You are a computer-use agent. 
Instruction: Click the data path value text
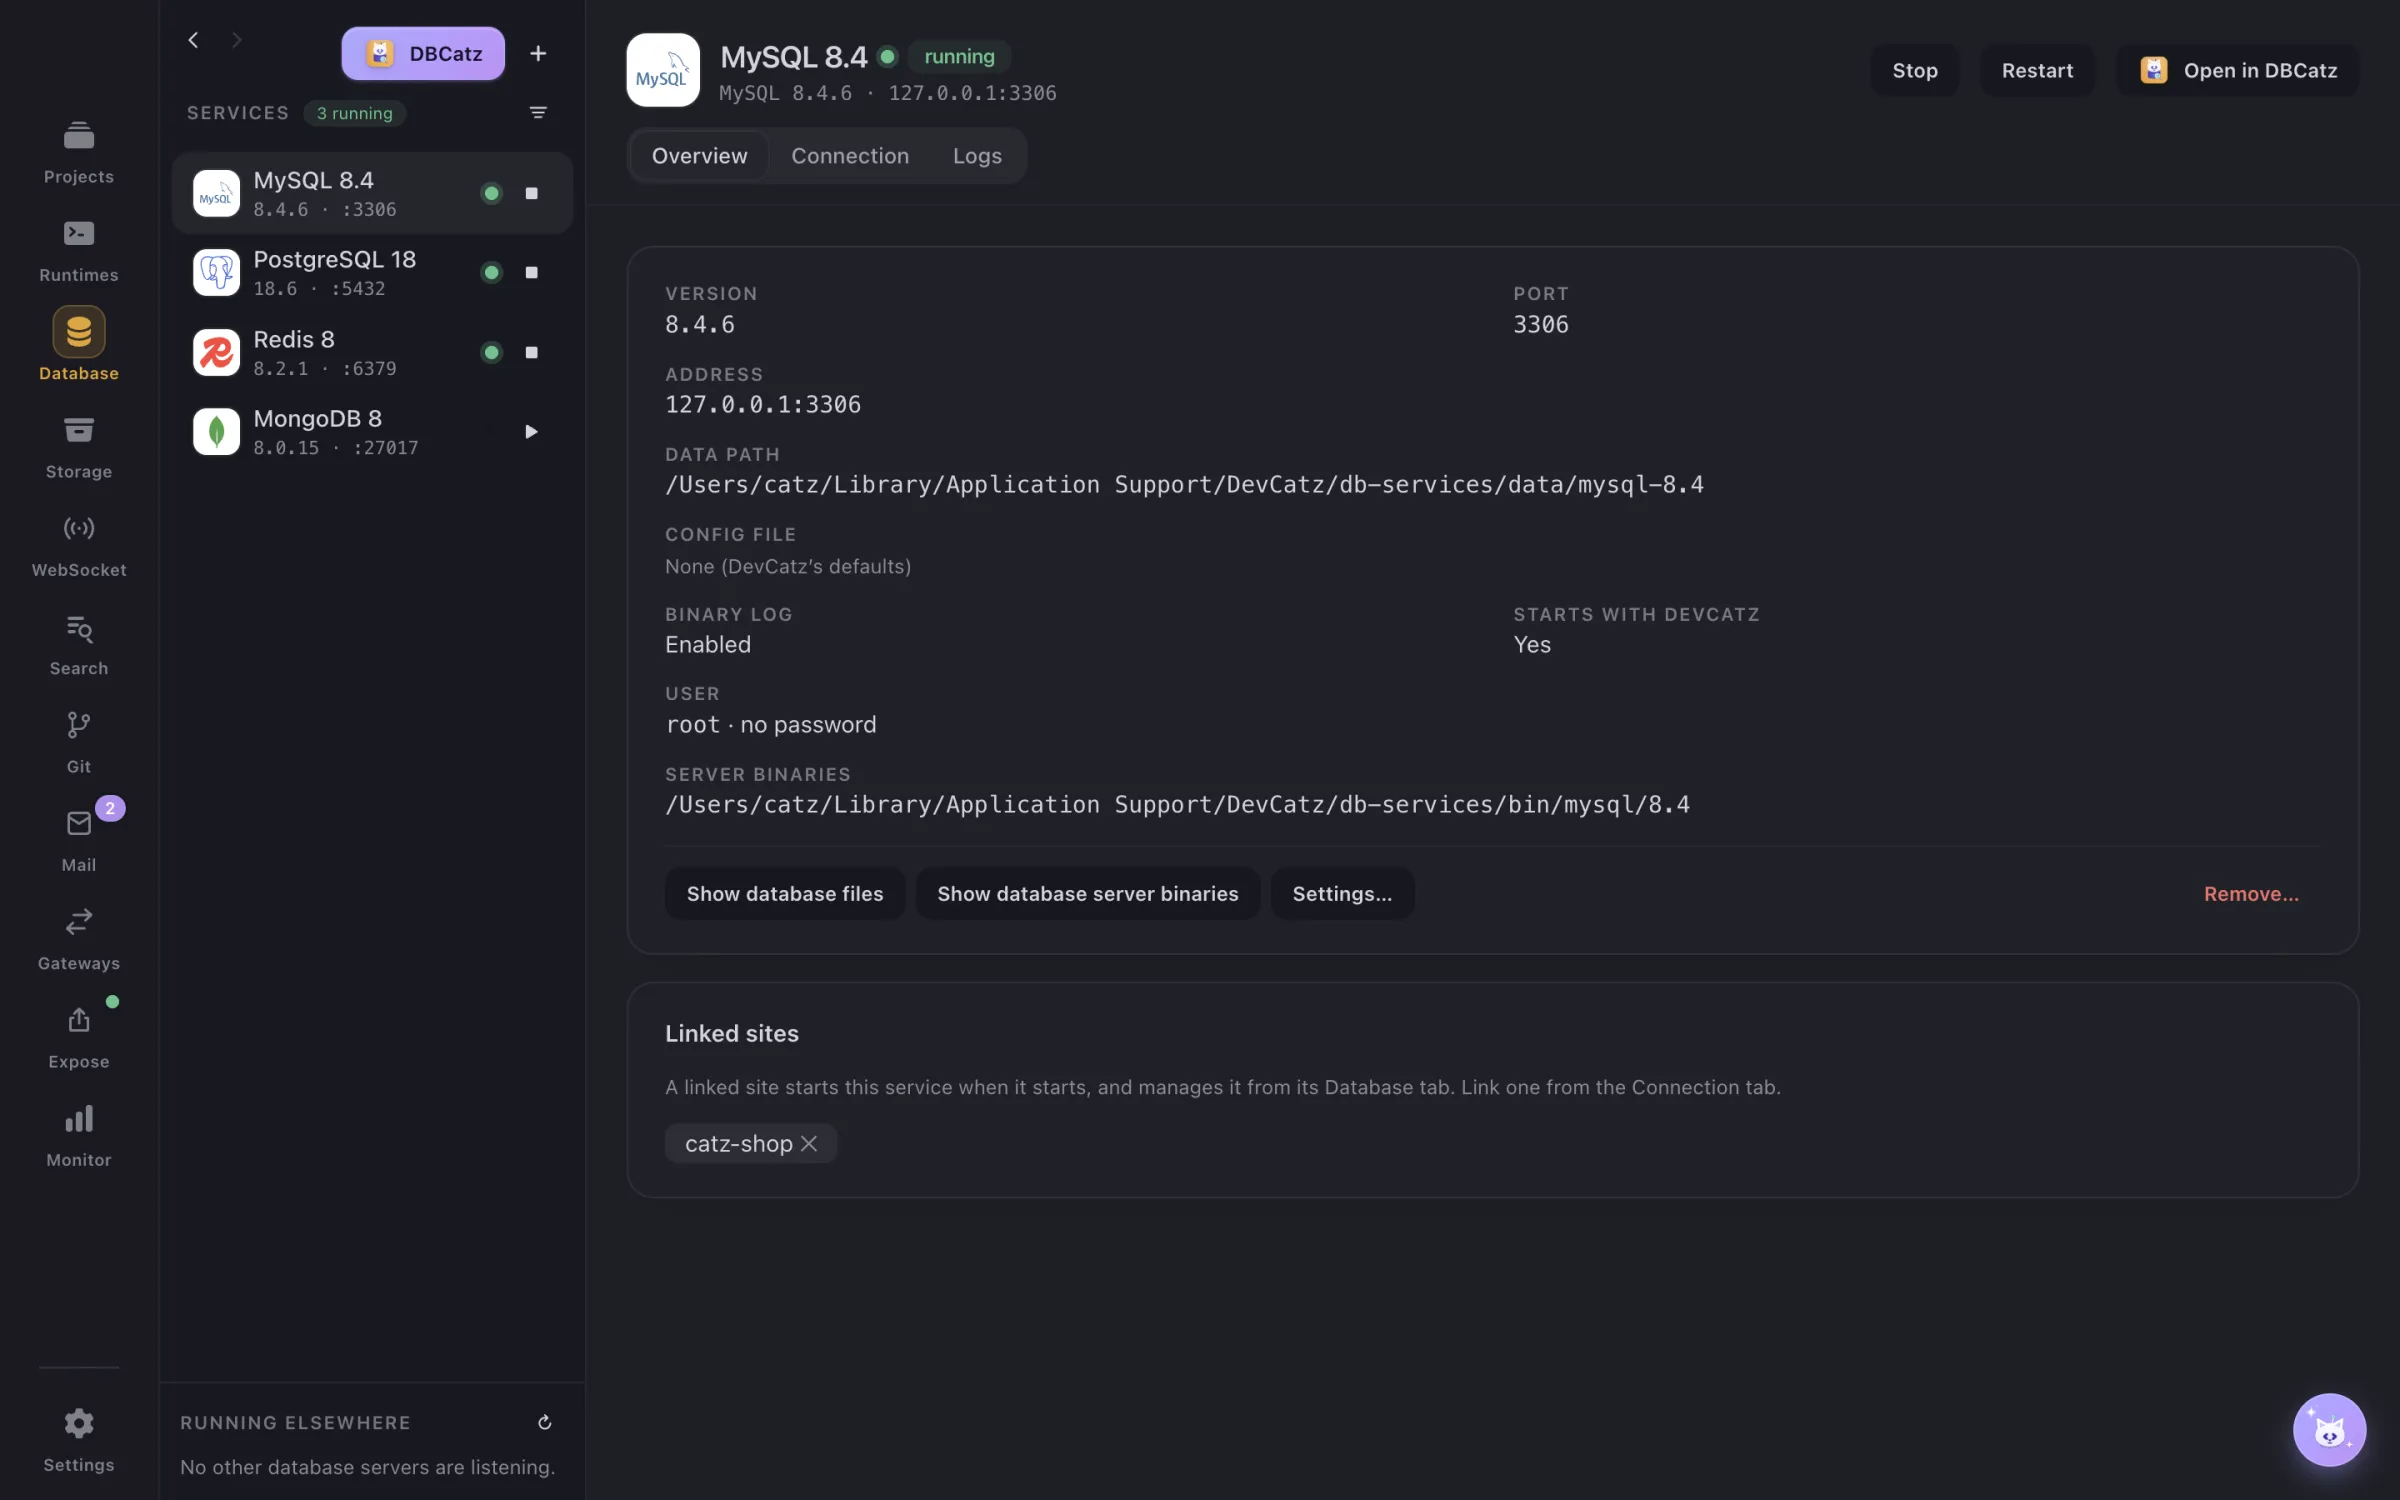click(1184, 484)
